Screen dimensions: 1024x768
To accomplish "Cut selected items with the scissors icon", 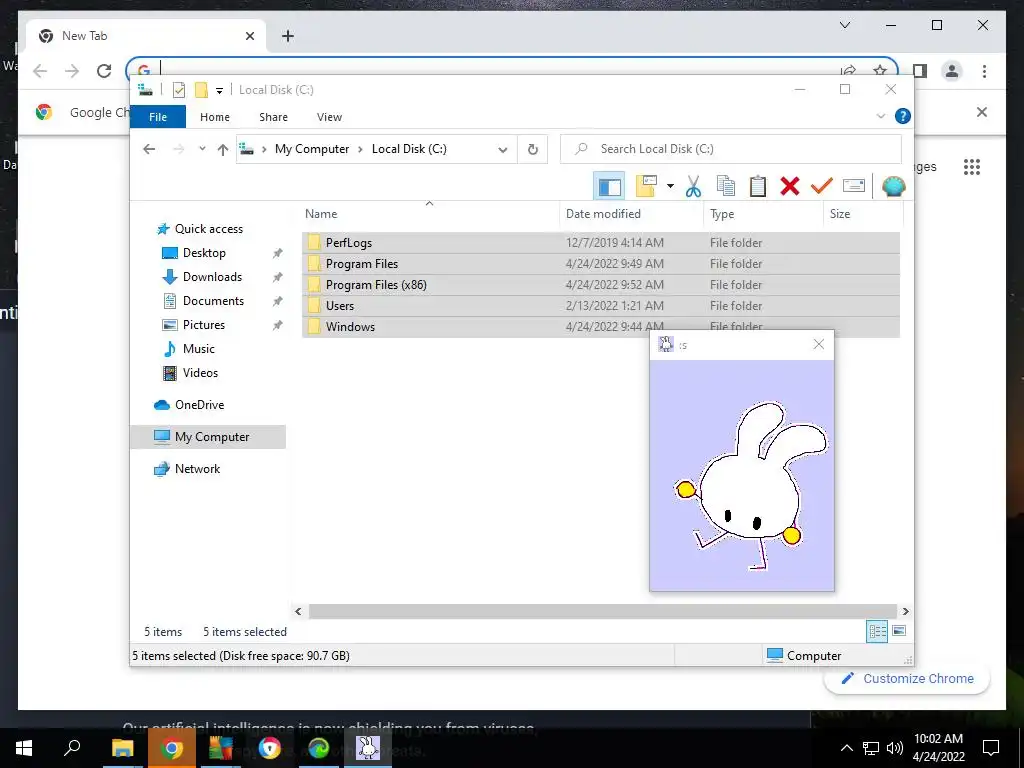I will tap(693, 187).
